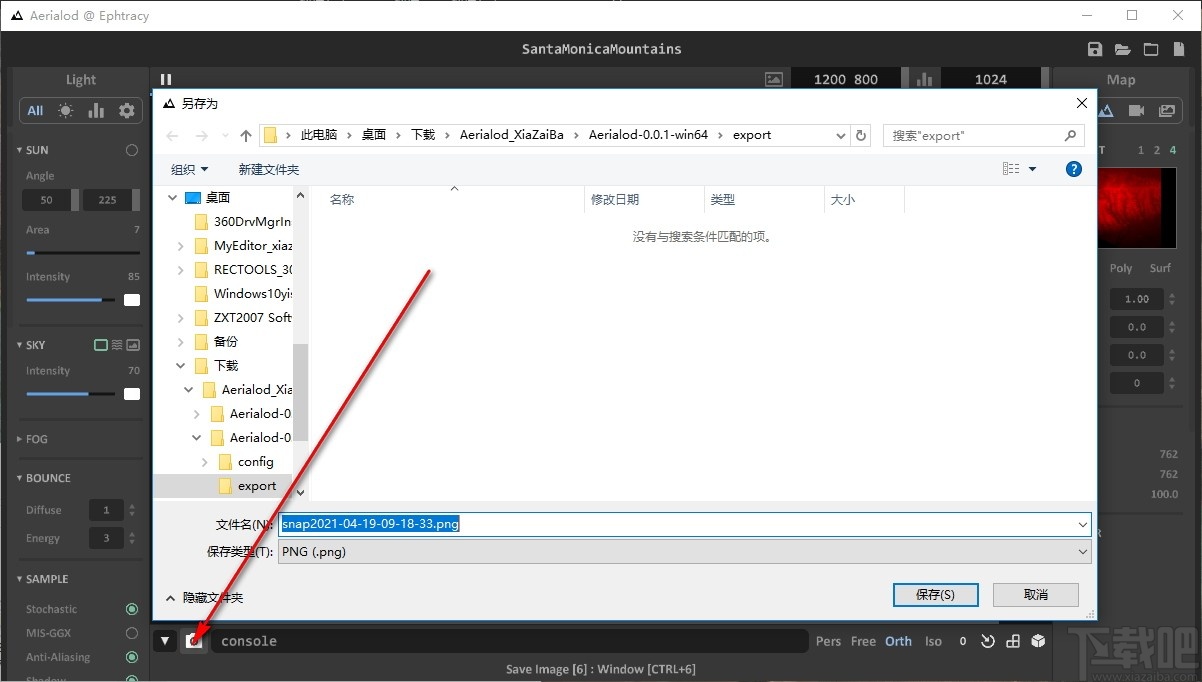
Task: Collapse the SUN section
Action: [19, 150]
